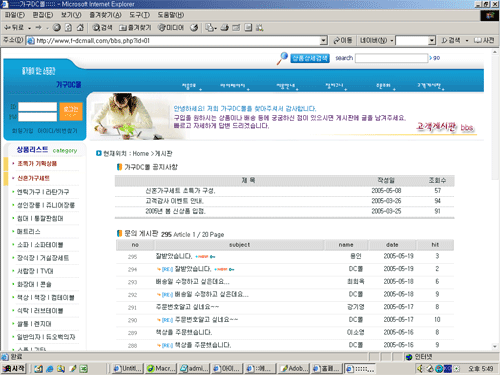Screen dimensions: 500x375
Task: Click the Windows 시작 Start button
Action: pyautogui.click(x=14, y=368)
